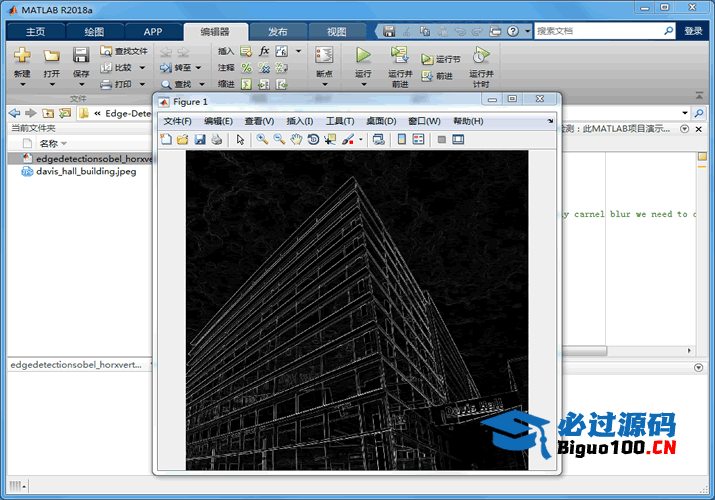
Task: Open the Go To (转至) dropdown
Action: coord(197,68)
